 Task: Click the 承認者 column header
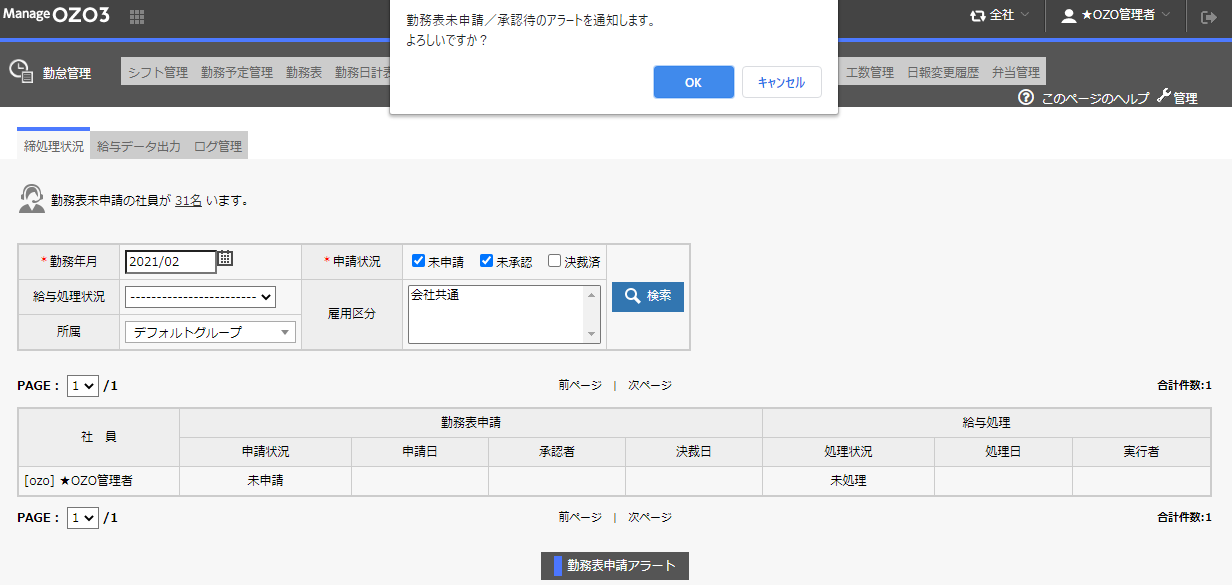[x=557, y=452]
